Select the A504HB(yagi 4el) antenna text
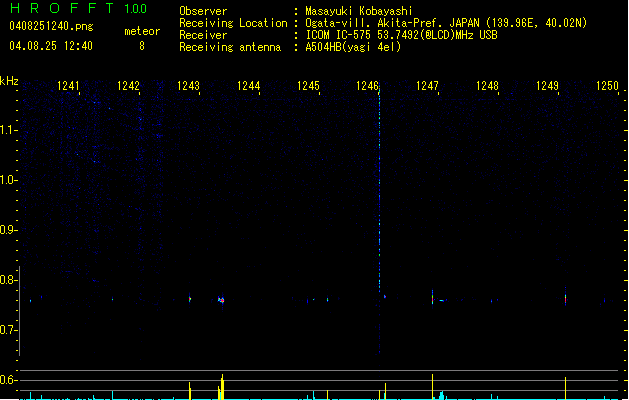 click(353, 47)
